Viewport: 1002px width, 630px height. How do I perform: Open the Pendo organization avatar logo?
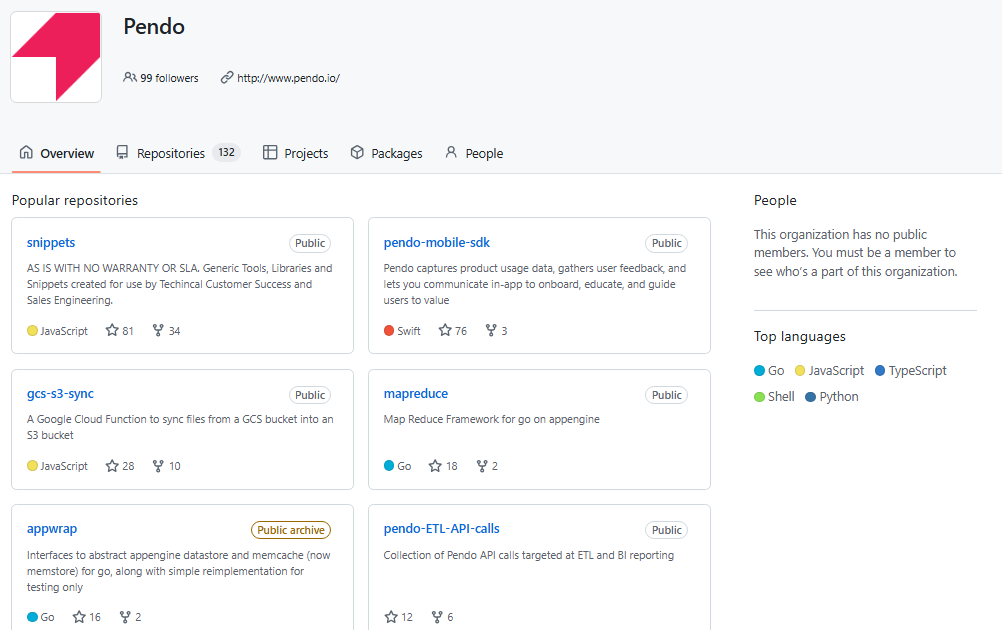(x=56, y=57)
